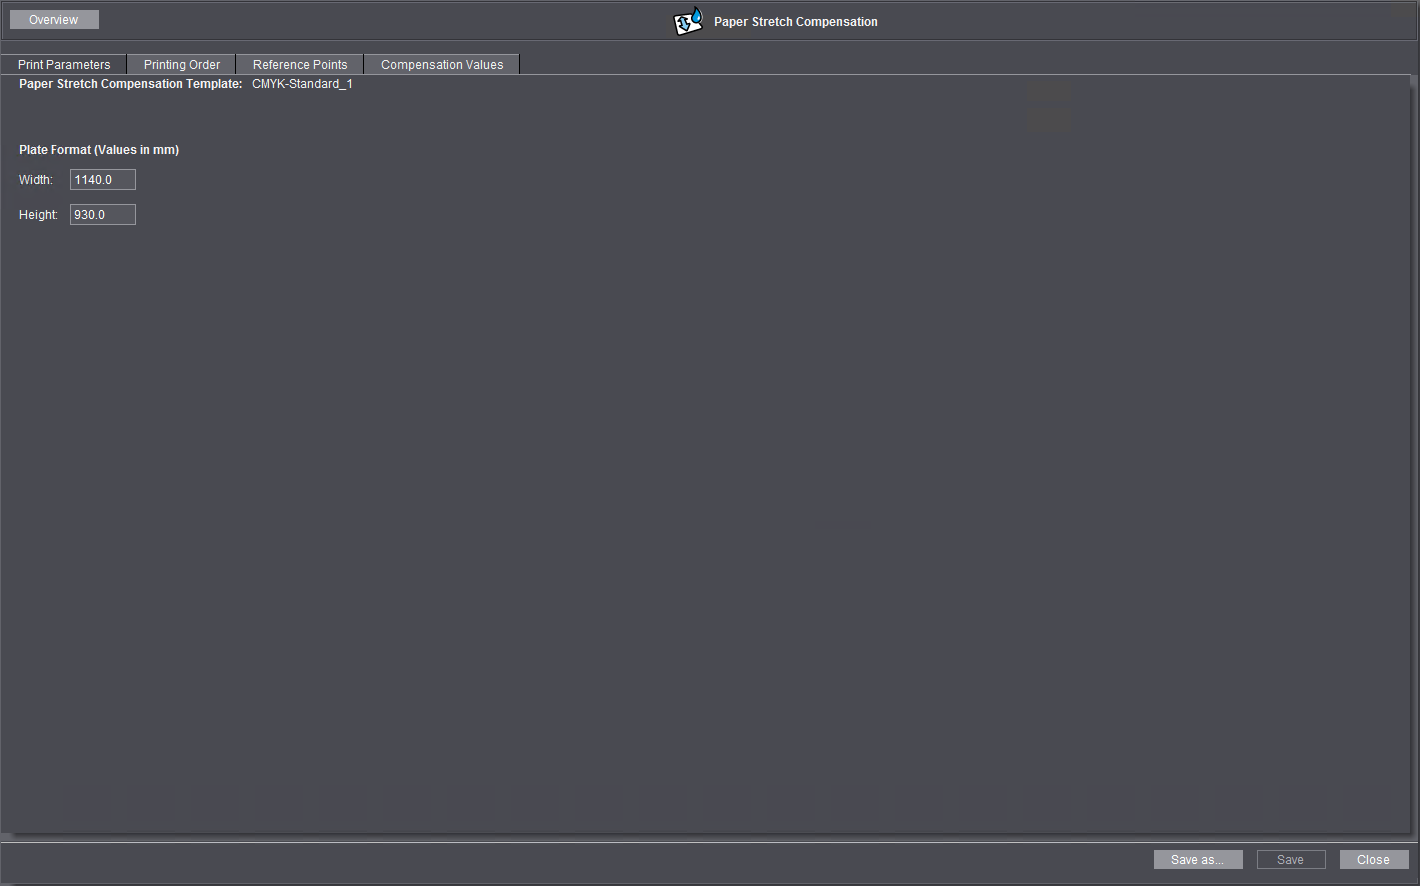The height and width of the screenshot is (886, 1420).
Task: Click the Paper Stretch Compensation Template label
Action: (x=130, y=84)
